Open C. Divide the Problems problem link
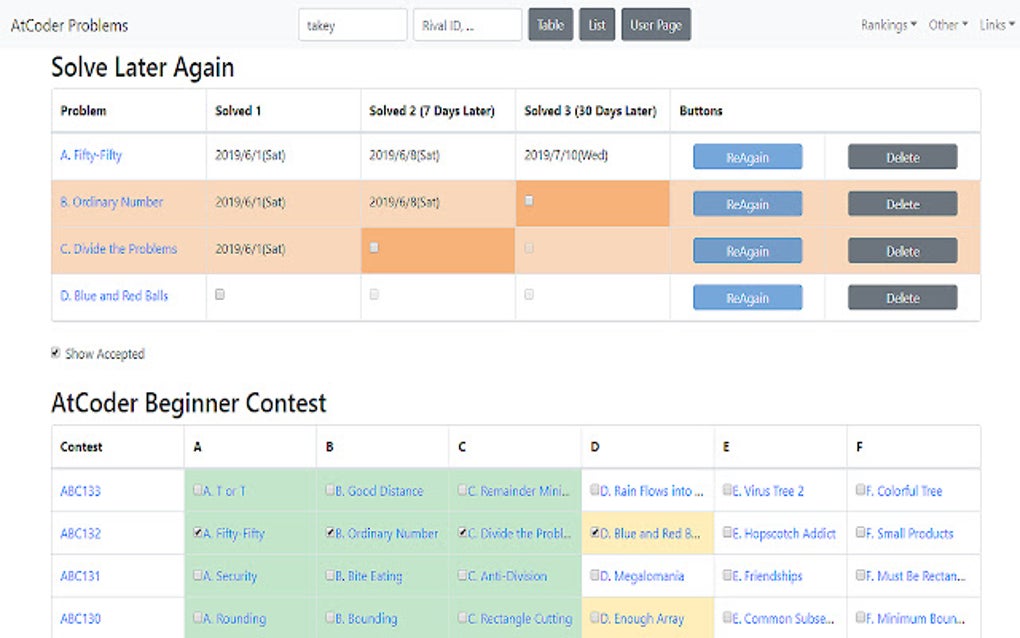Image resolution: width=1020 pixels, height=638 pixels. pos(118,249)
